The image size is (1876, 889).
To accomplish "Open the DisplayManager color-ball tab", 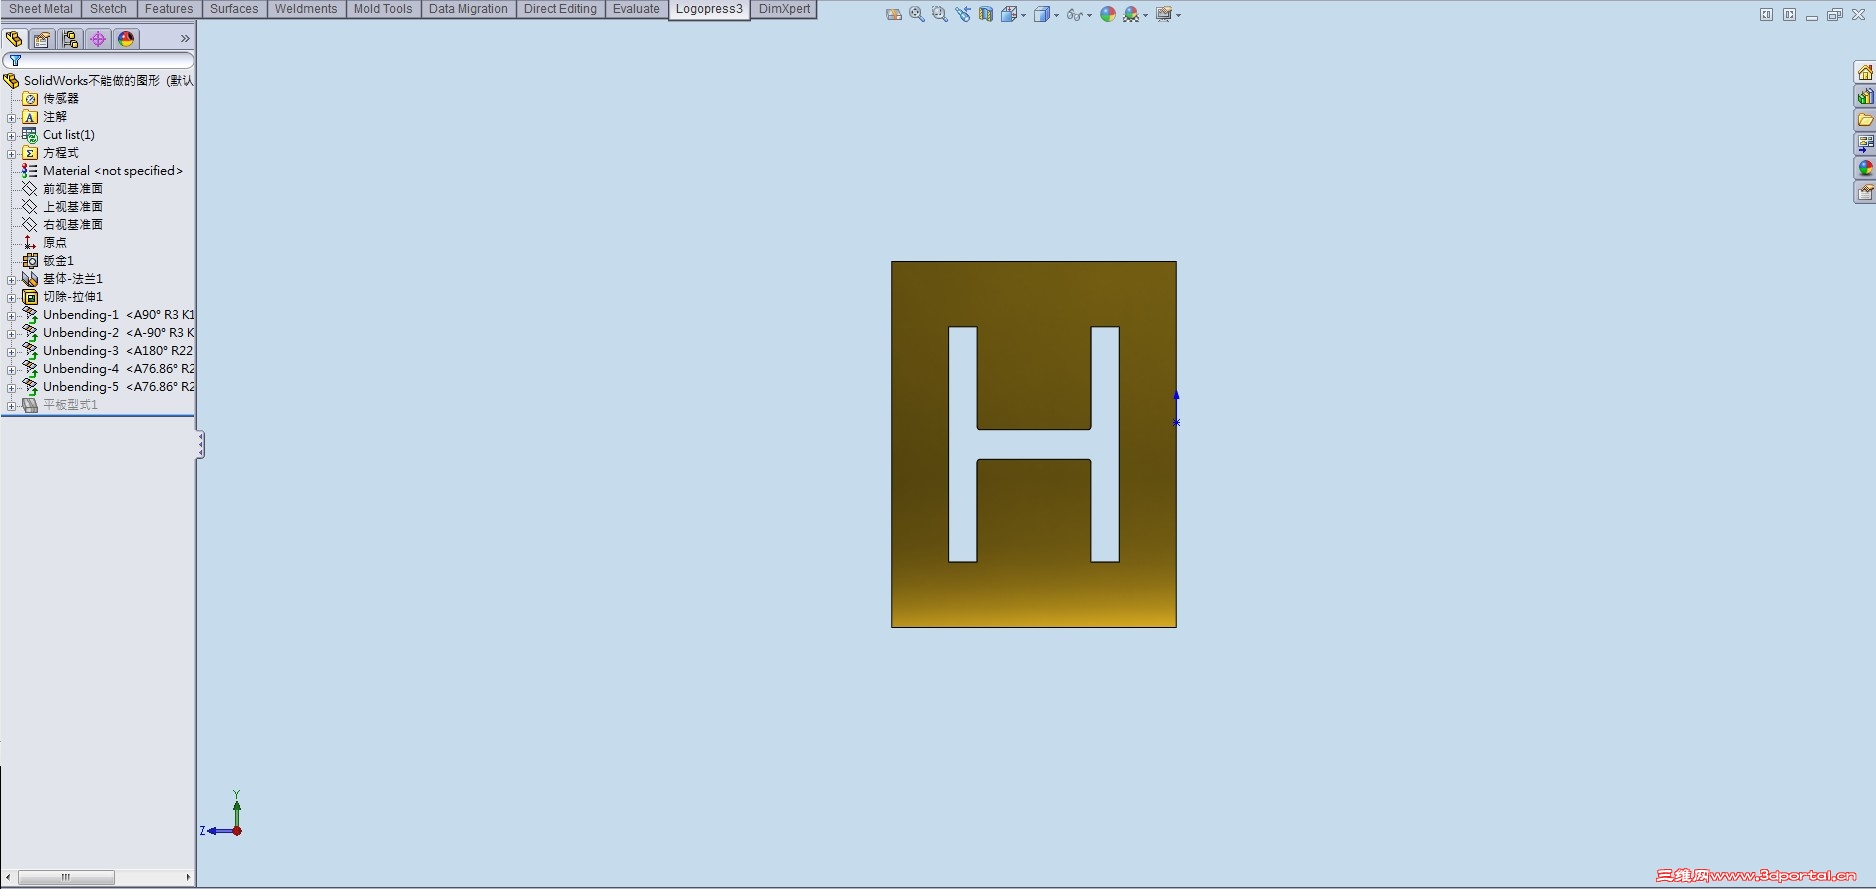I will (126, 39).
